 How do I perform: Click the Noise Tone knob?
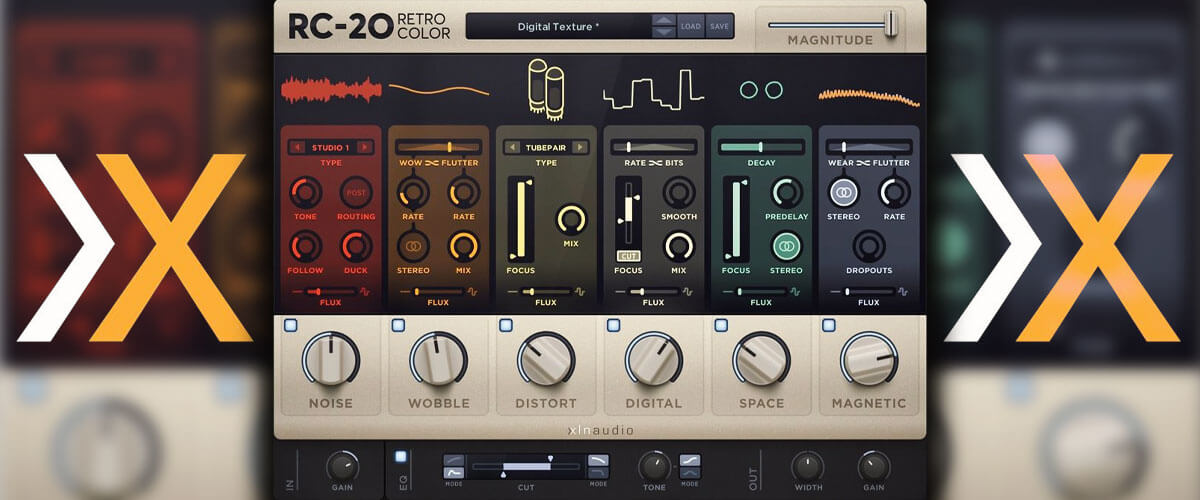click(x=304, y=192)
